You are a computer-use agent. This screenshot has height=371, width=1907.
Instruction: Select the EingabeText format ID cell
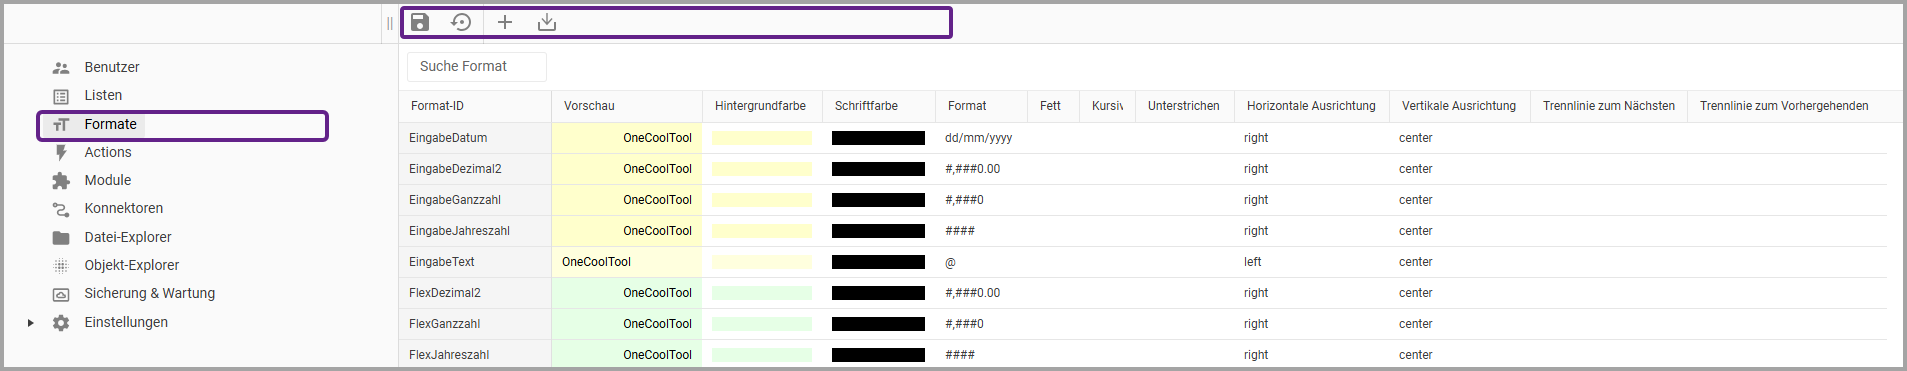[475, 262]
